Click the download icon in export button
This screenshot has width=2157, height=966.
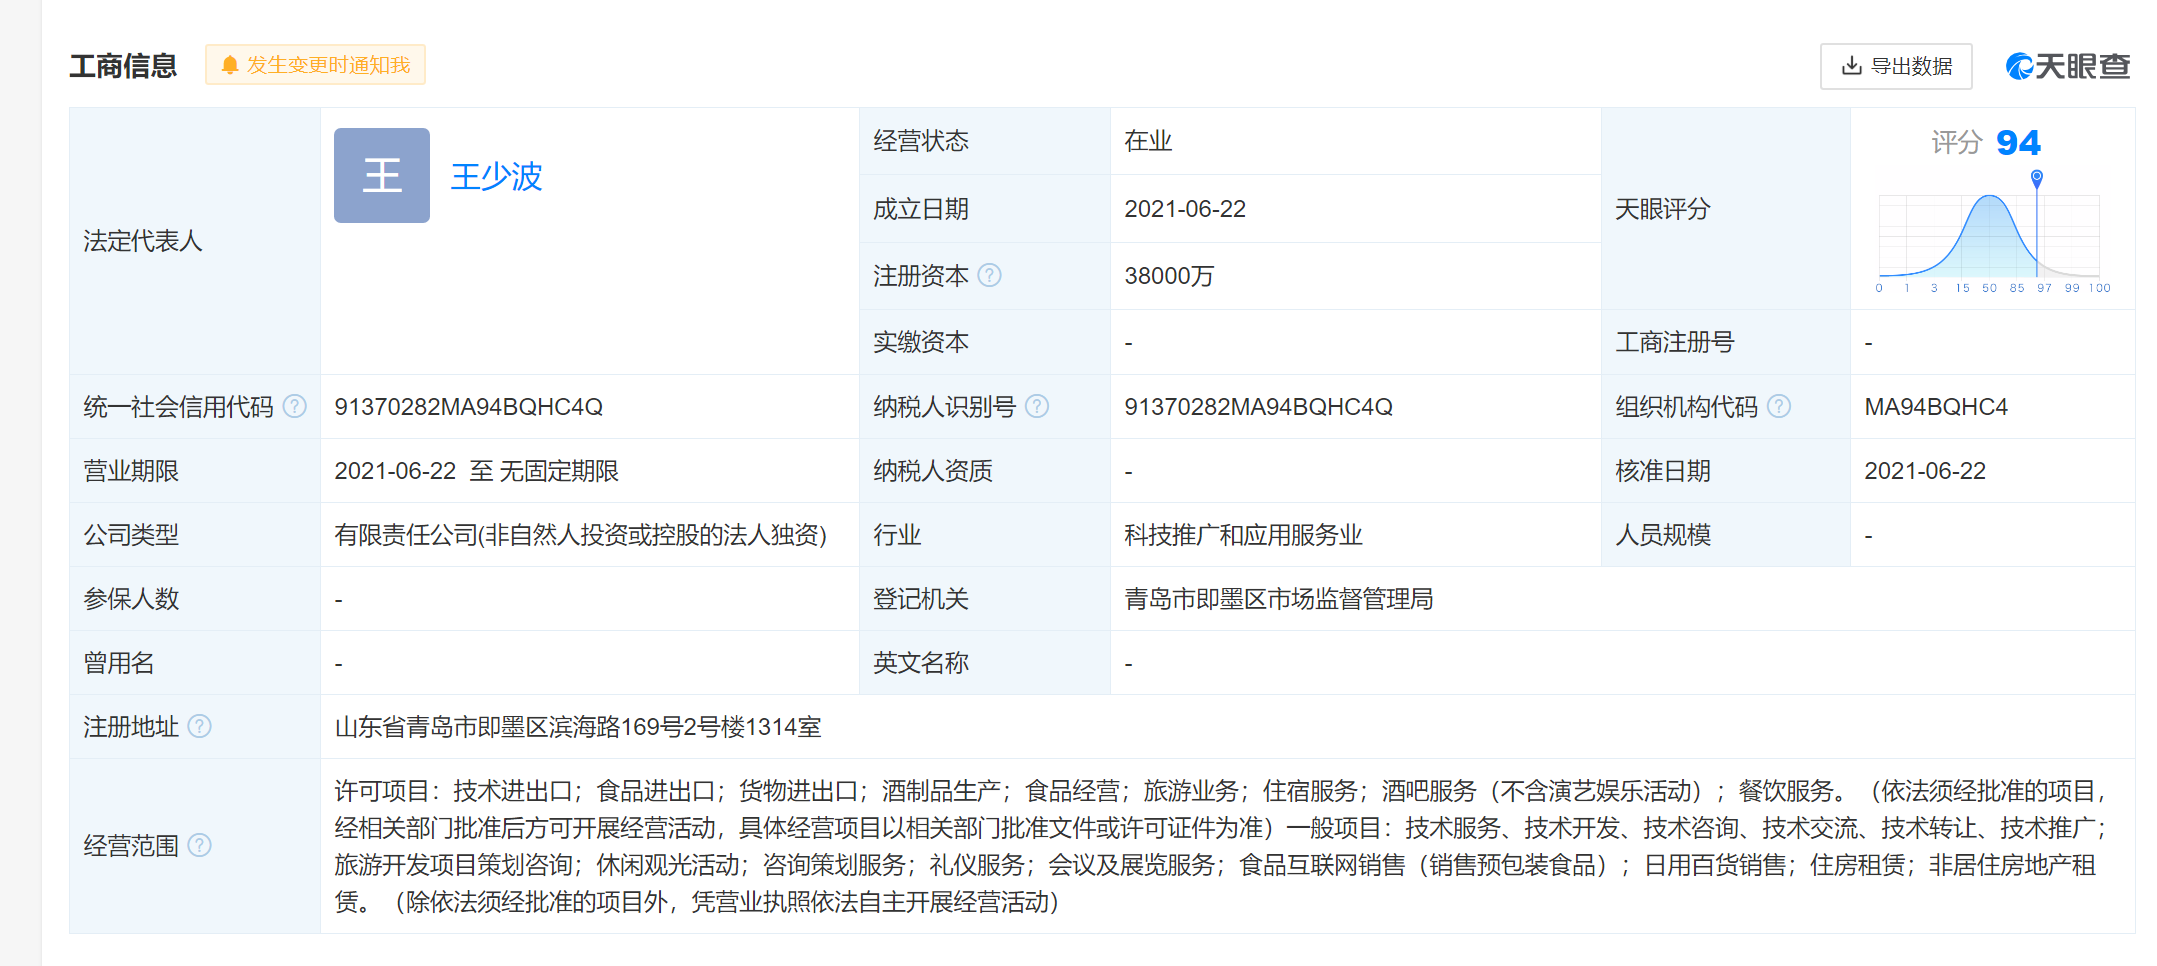pos(1852,66)
